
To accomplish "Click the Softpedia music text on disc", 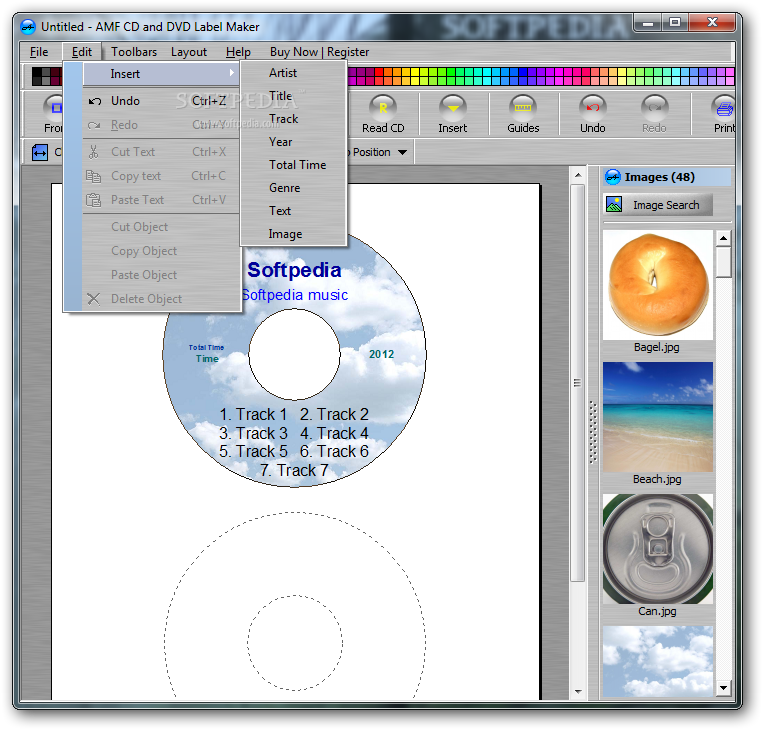I will (295, 295).
